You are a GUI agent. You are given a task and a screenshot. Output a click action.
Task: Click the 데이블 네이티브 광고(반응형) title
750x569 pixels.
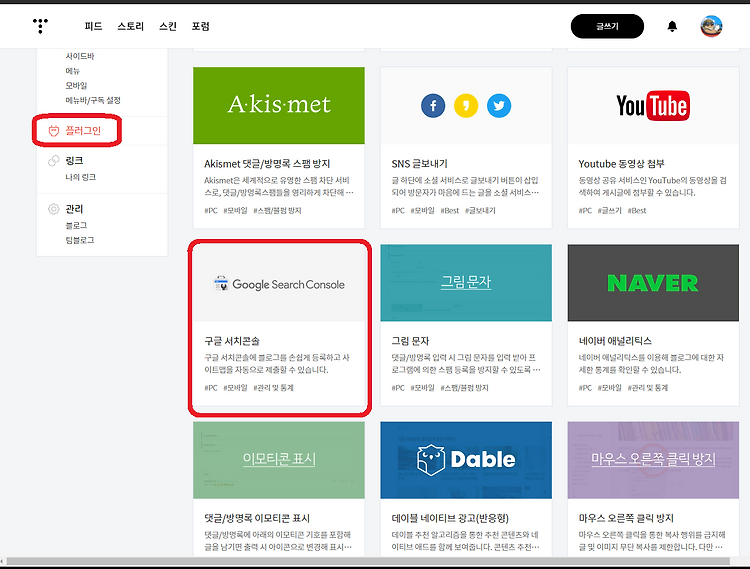450,518
